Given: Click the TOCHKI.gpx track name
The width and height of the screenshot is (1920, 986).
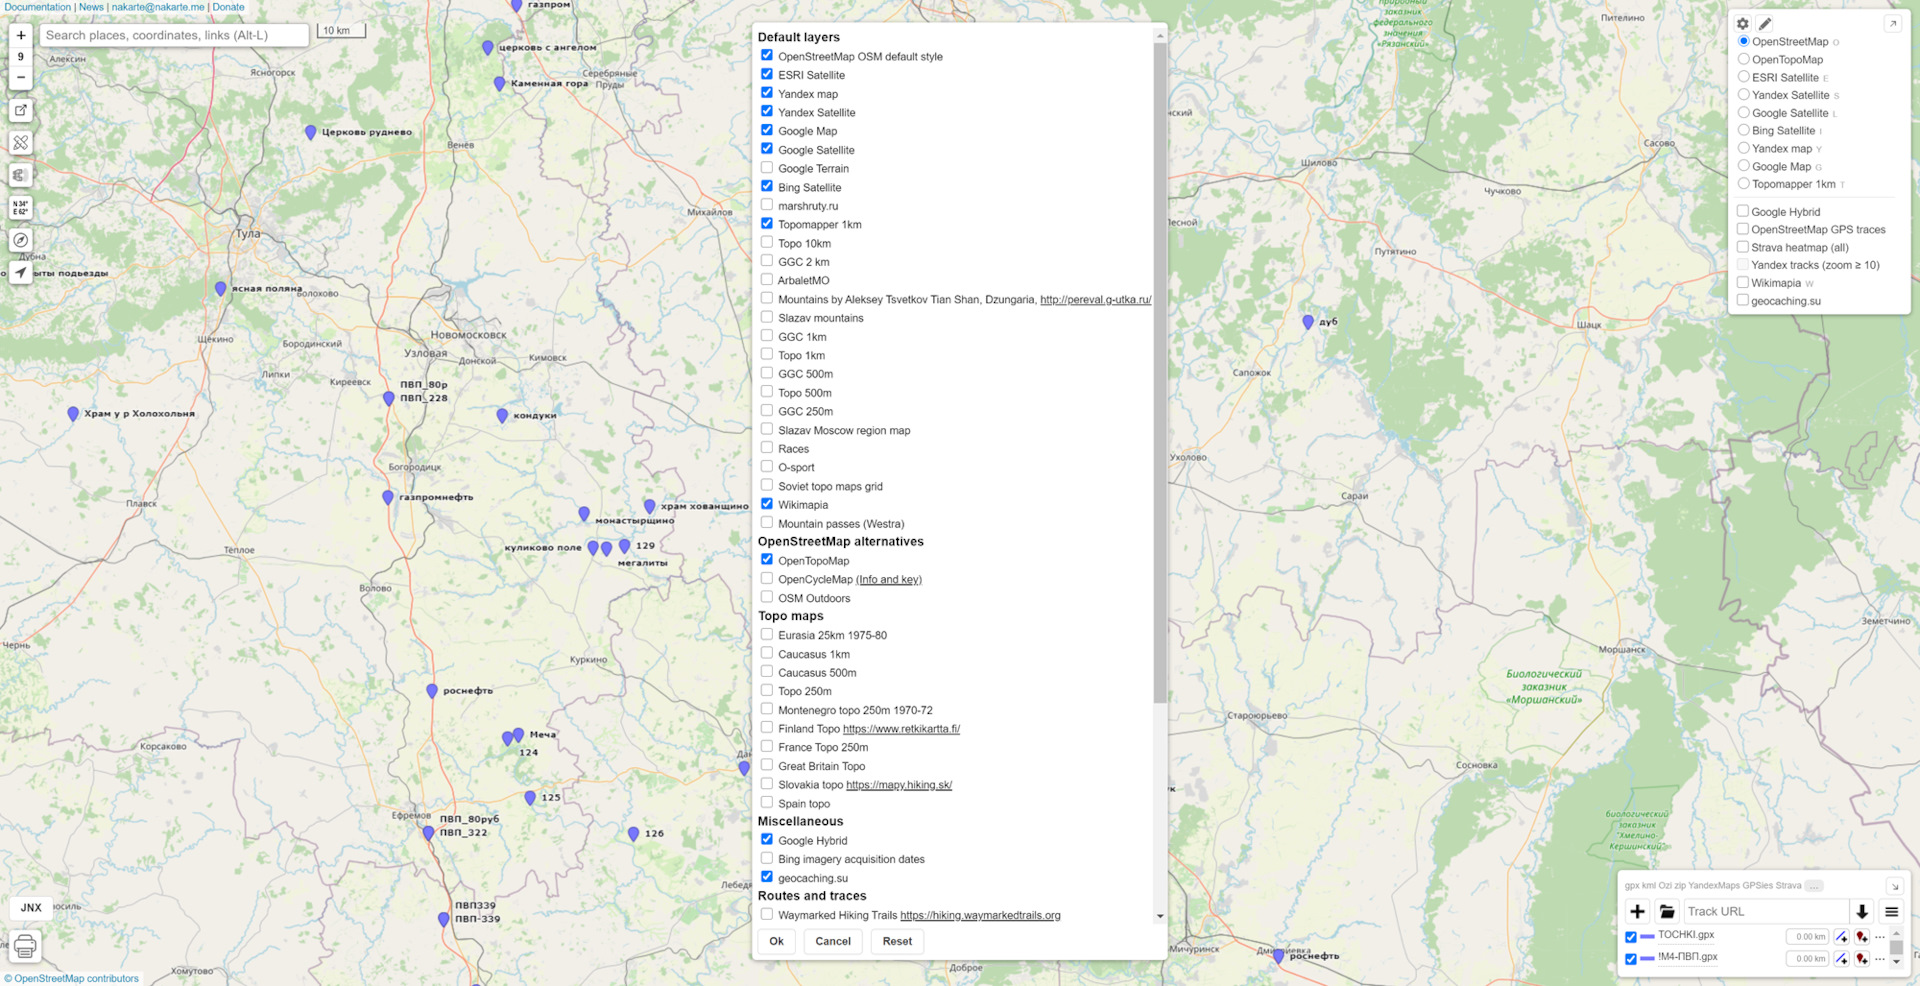Looking at the screenshot, I should 1686,935.
